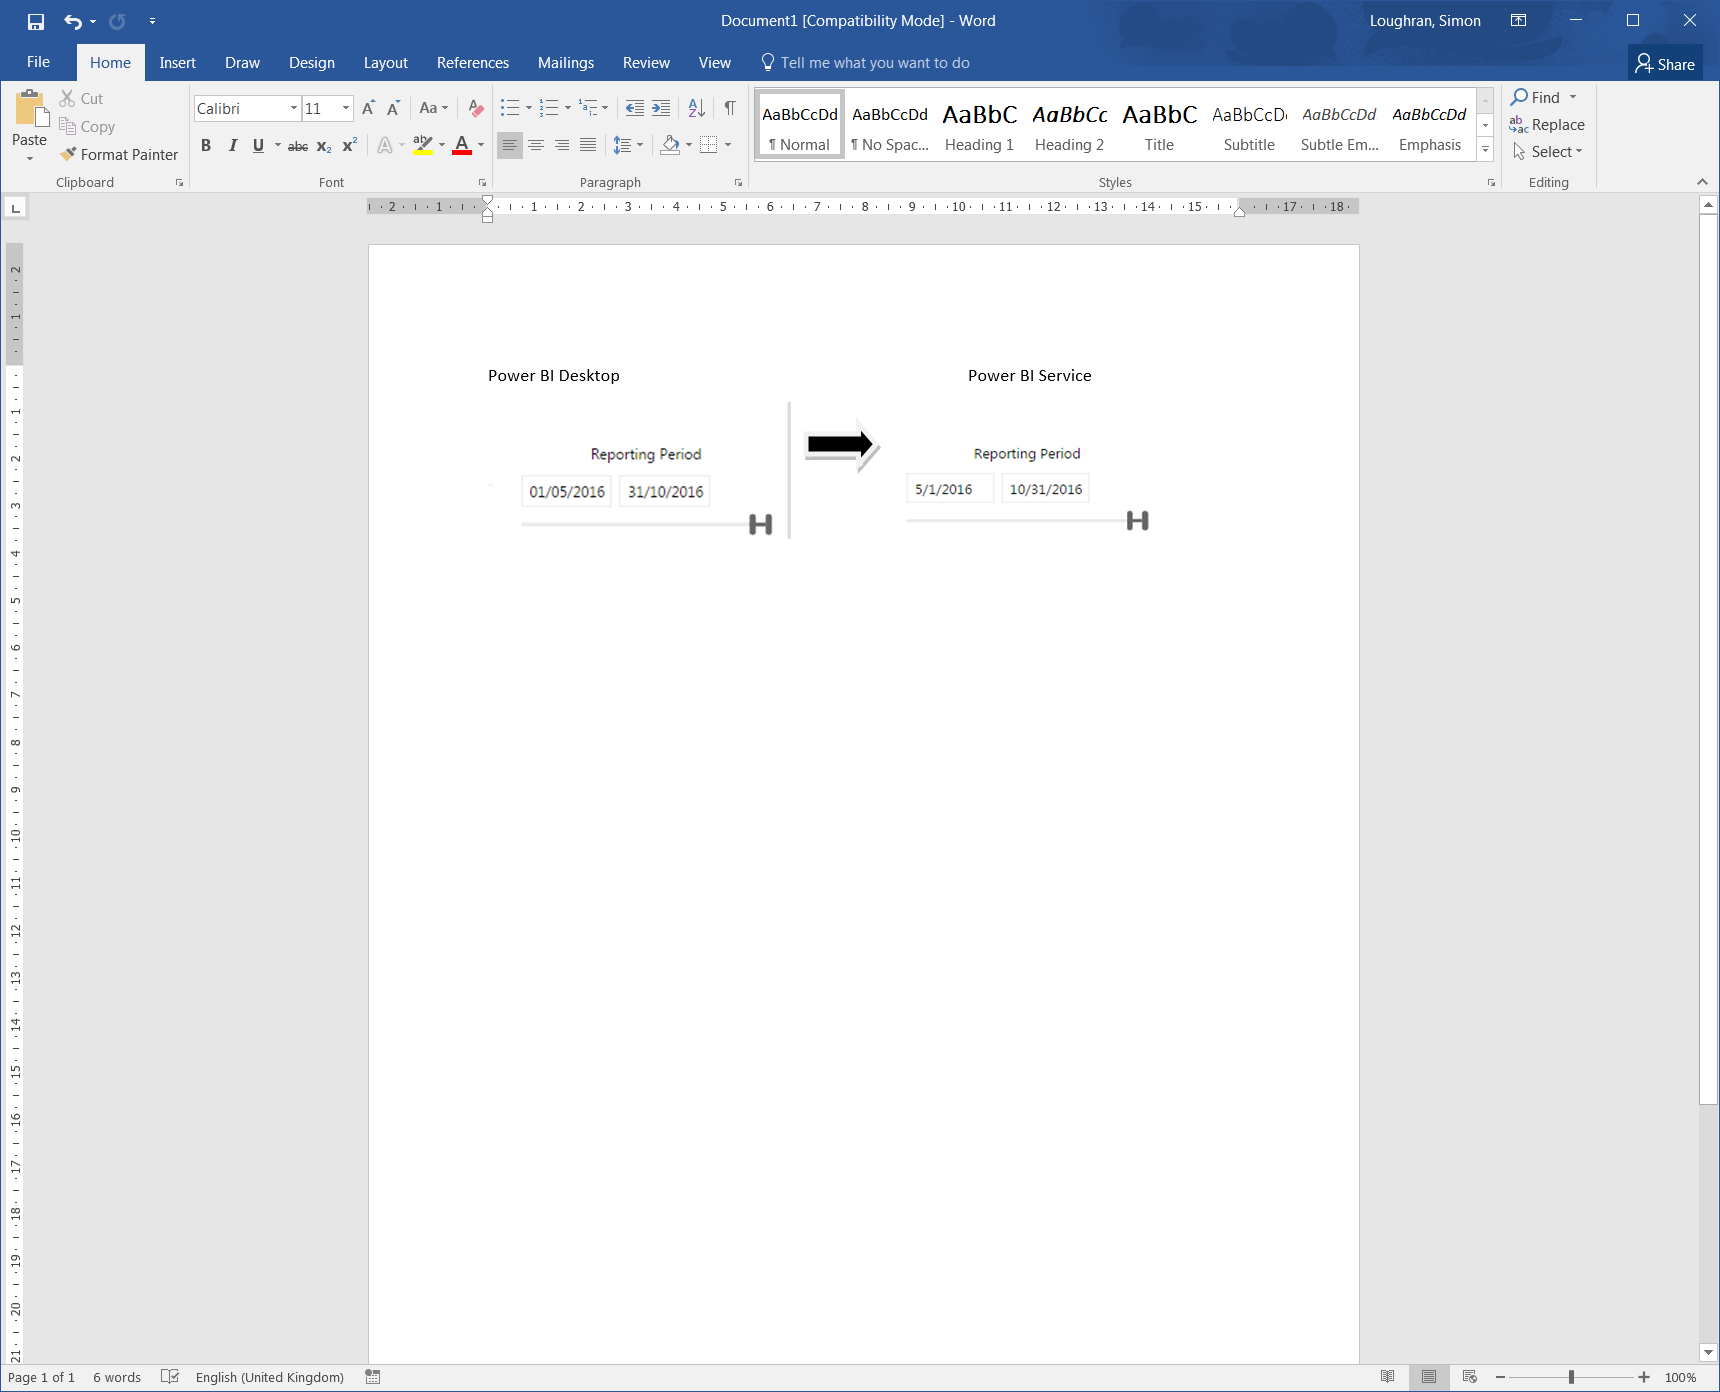Image resolution: width=1720 pixels, height=1392 pixels.
Task: Open the Format Painter tool
Action: coord(119,154)
